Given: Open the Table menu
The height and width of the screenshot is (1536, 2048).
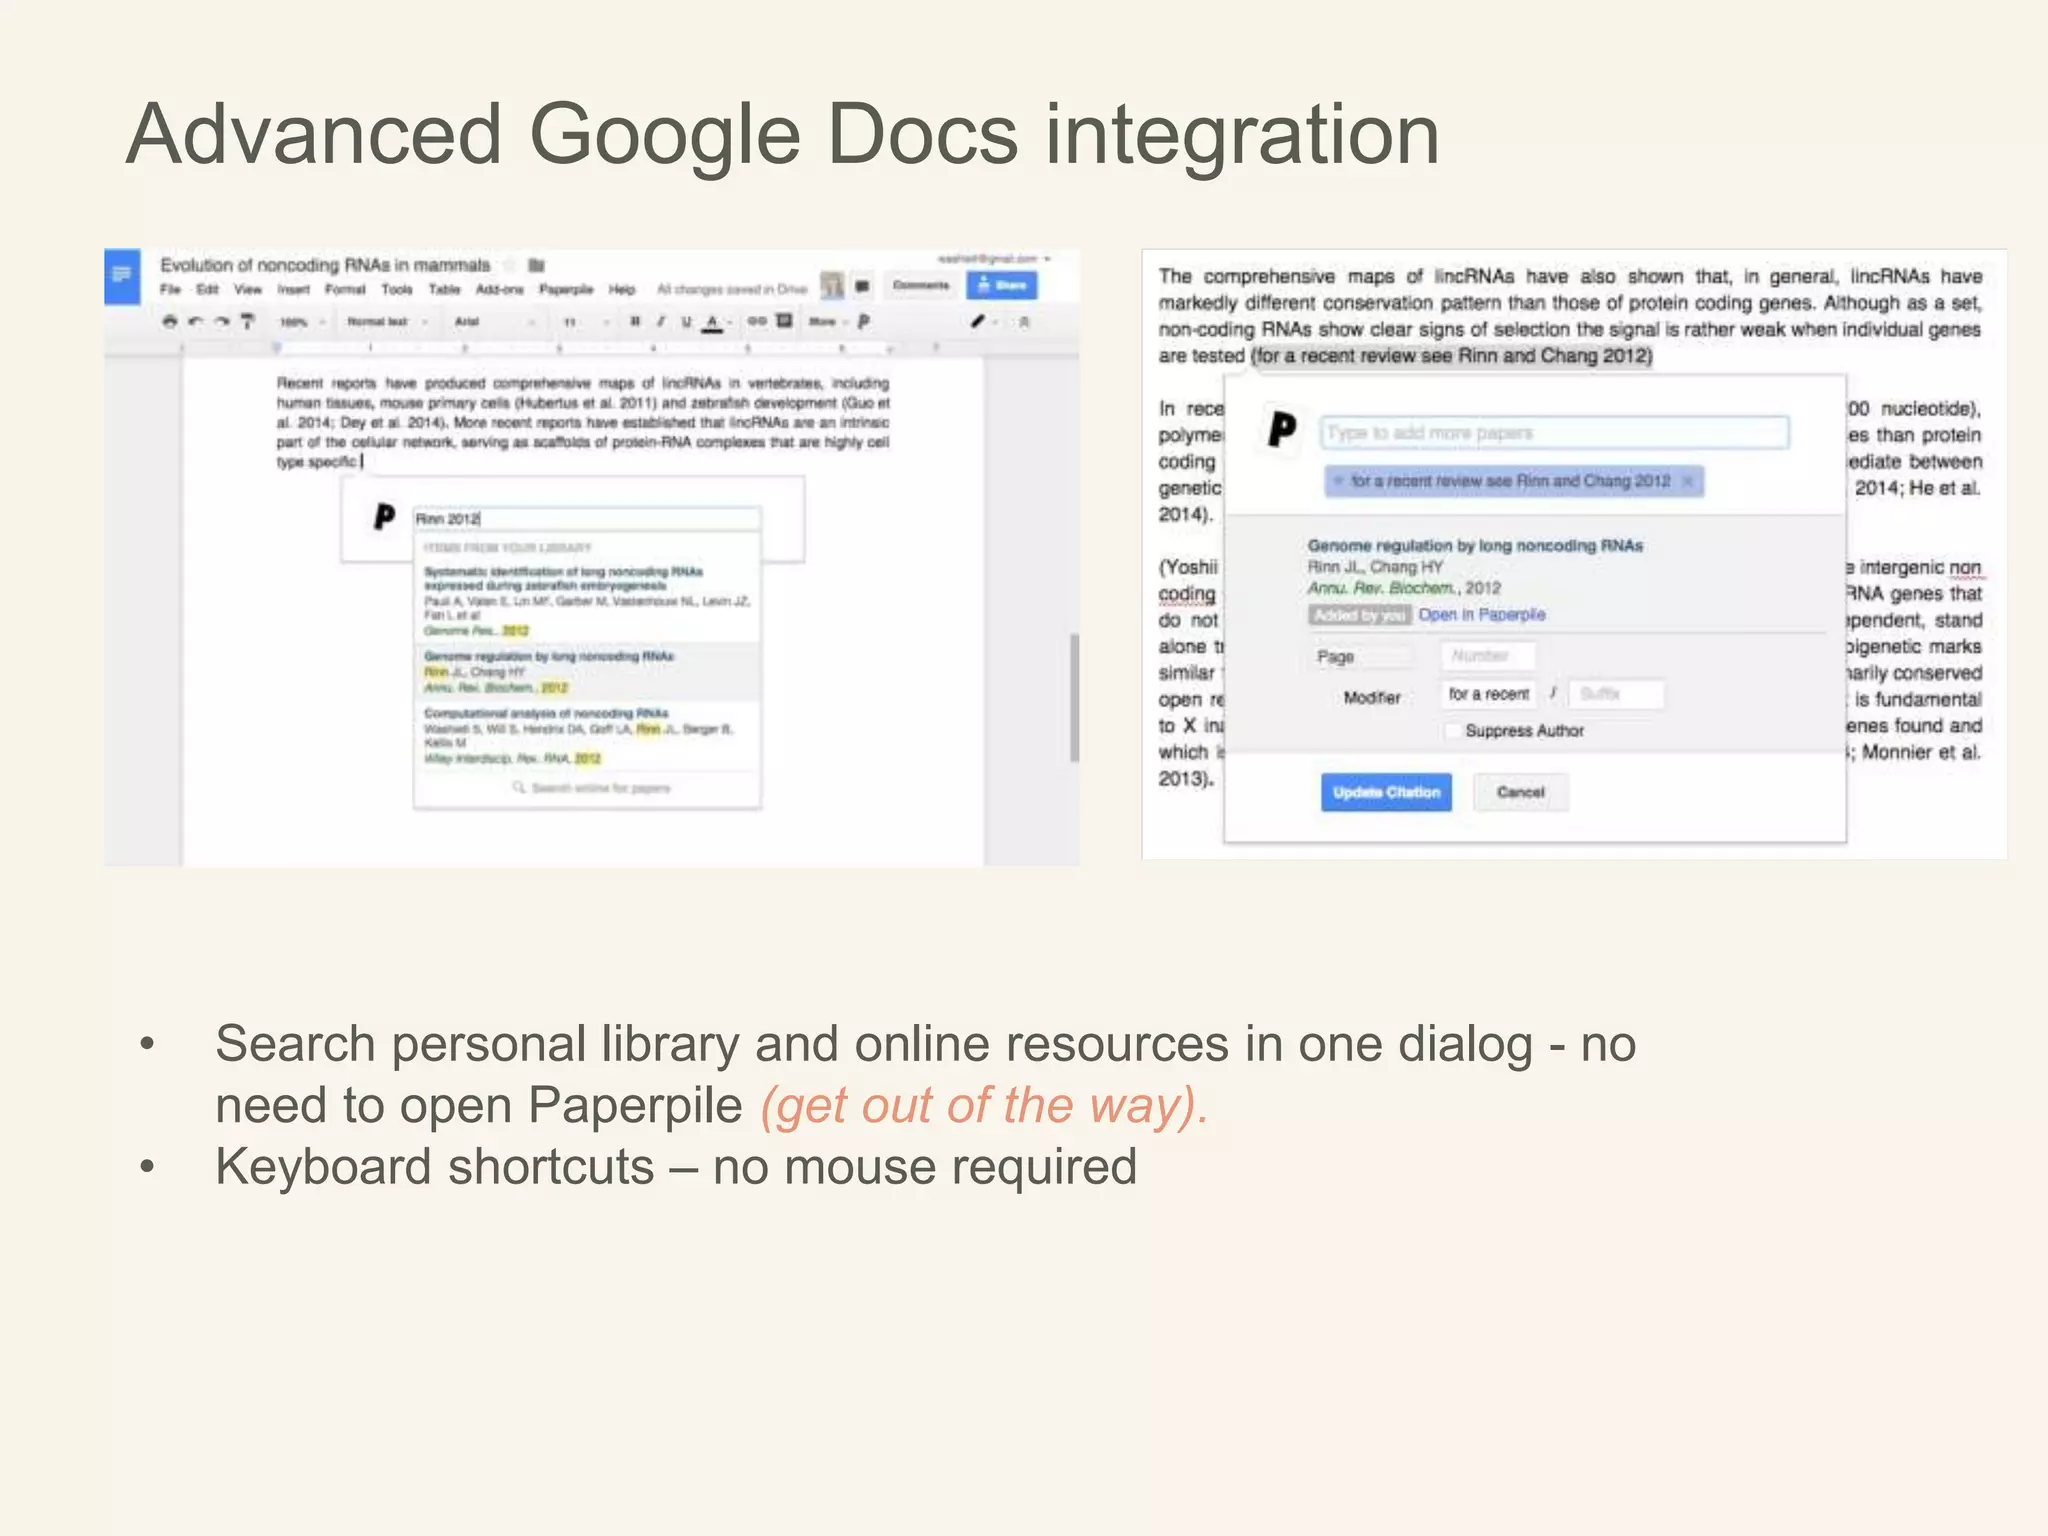Looking at the screenshot, I should pos(444,290).
